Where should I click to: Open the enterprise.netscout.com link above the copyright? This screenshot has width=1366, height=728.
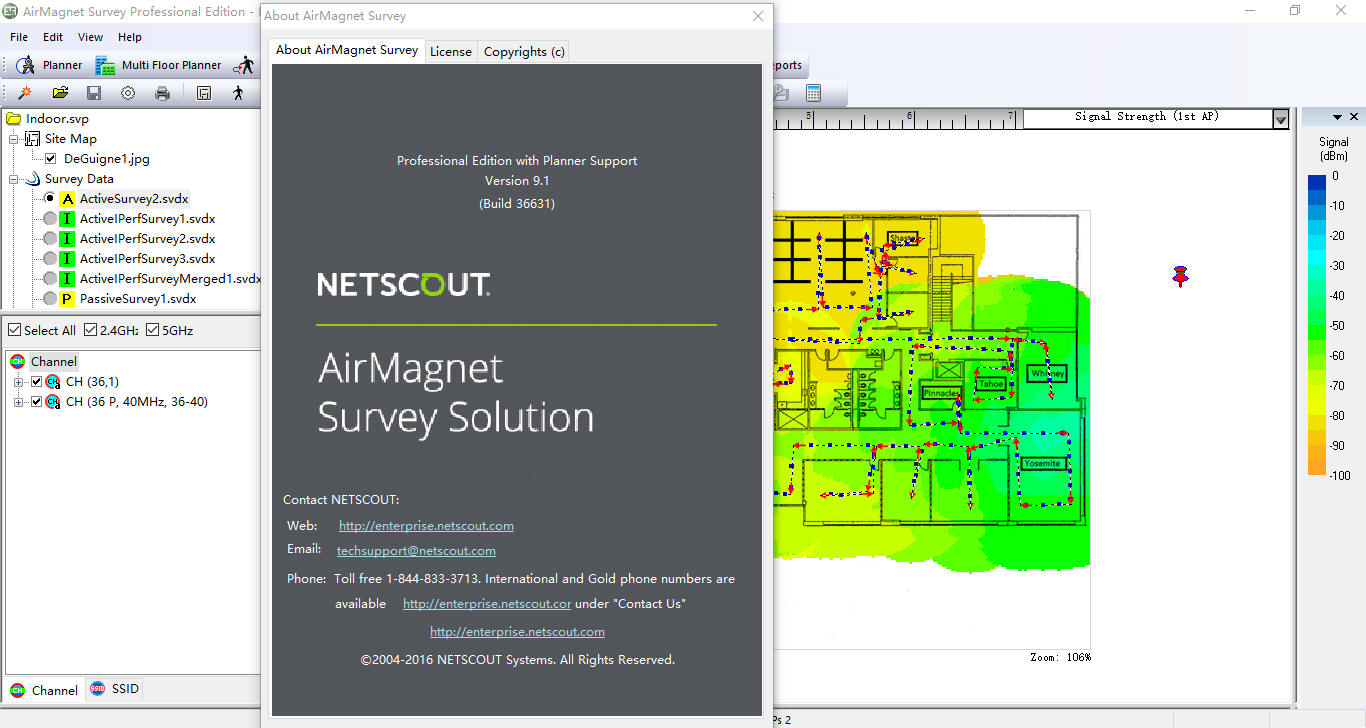517,632
